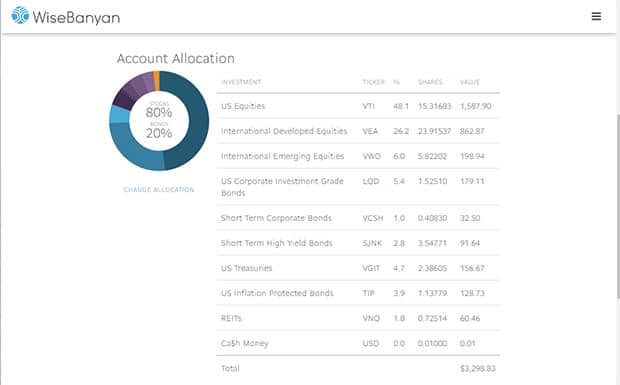Viewport: 620px width, 385px height.
Task: Select the REITs investment row
Action: click(x=358, y=318)
